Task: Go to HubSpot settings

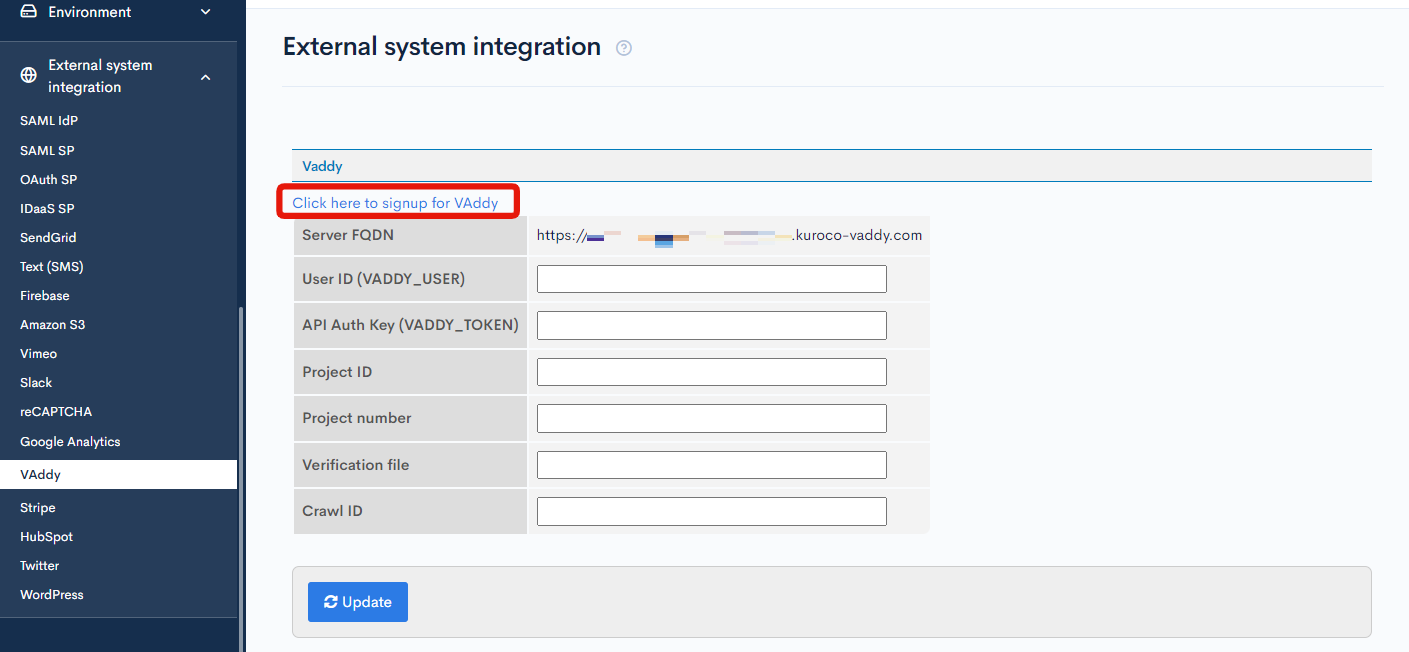Action: [x=46, y=536]
